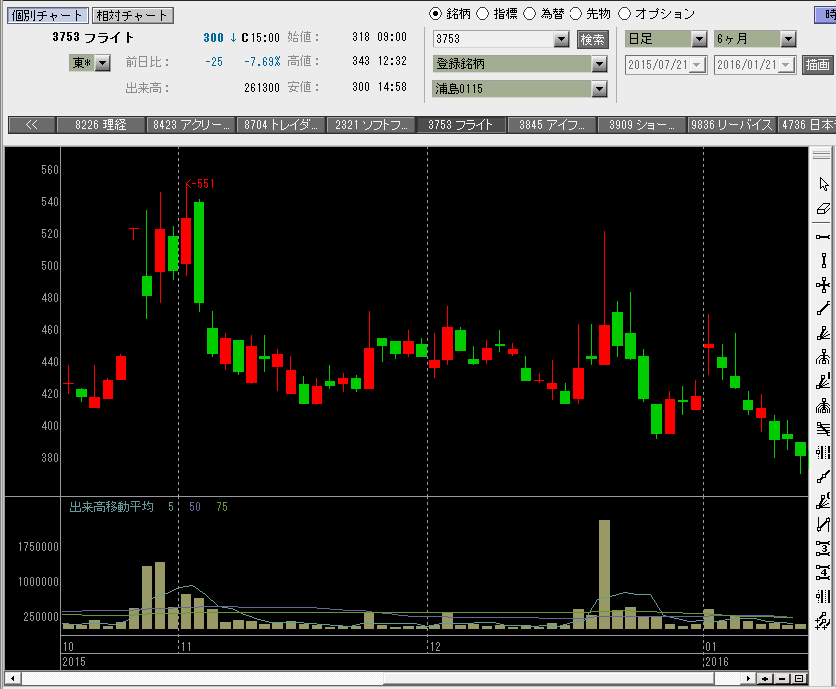
Task: Select fan lines tool with vertical bar marker
Action: tap(823, 381)
